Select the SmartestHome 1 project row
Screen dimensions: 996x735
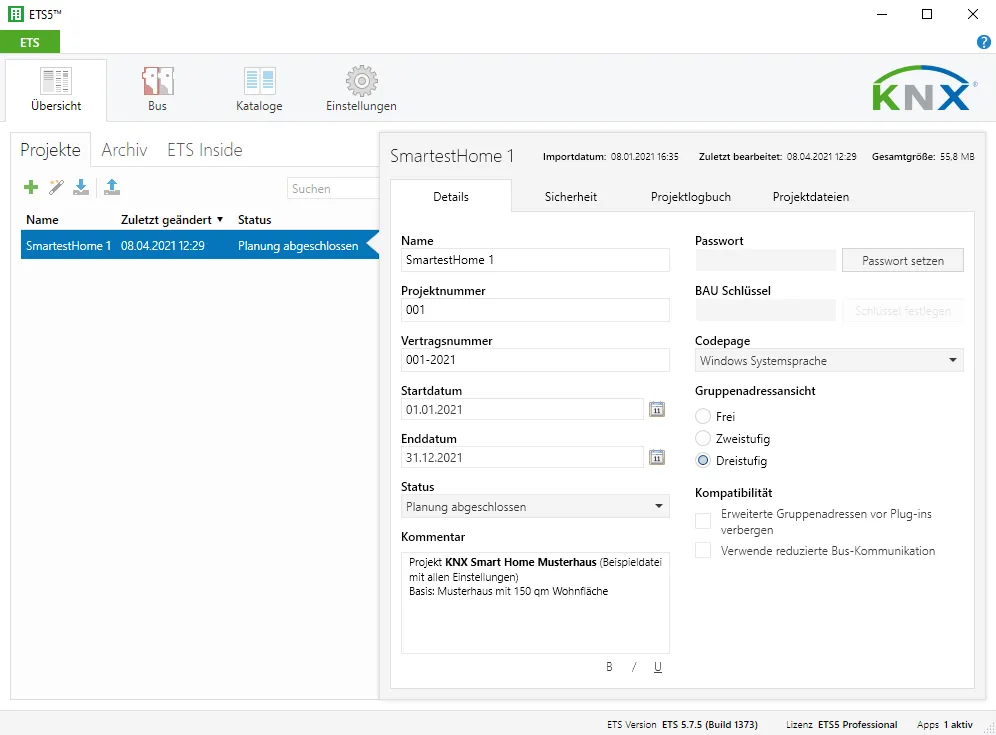(199, 246)
